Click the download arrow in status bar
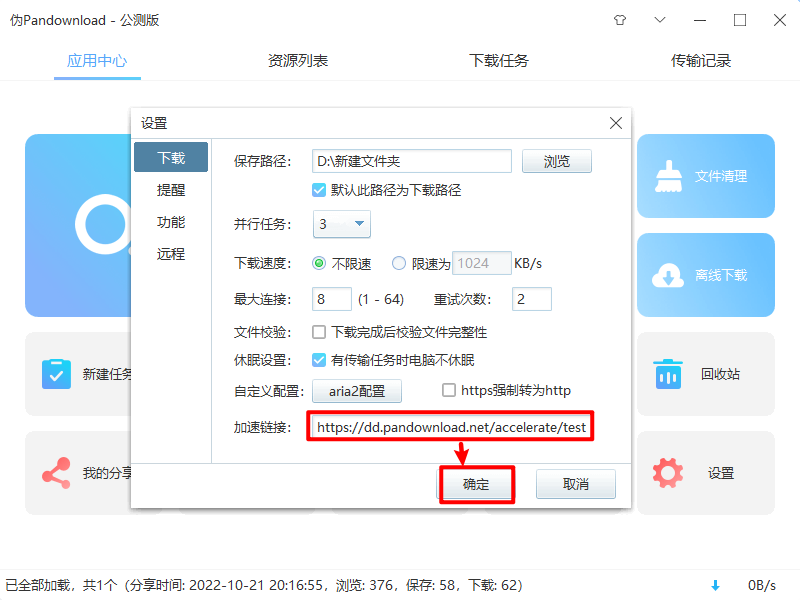The height and width of the screenshot is (600, 800). tap(715, 585)
